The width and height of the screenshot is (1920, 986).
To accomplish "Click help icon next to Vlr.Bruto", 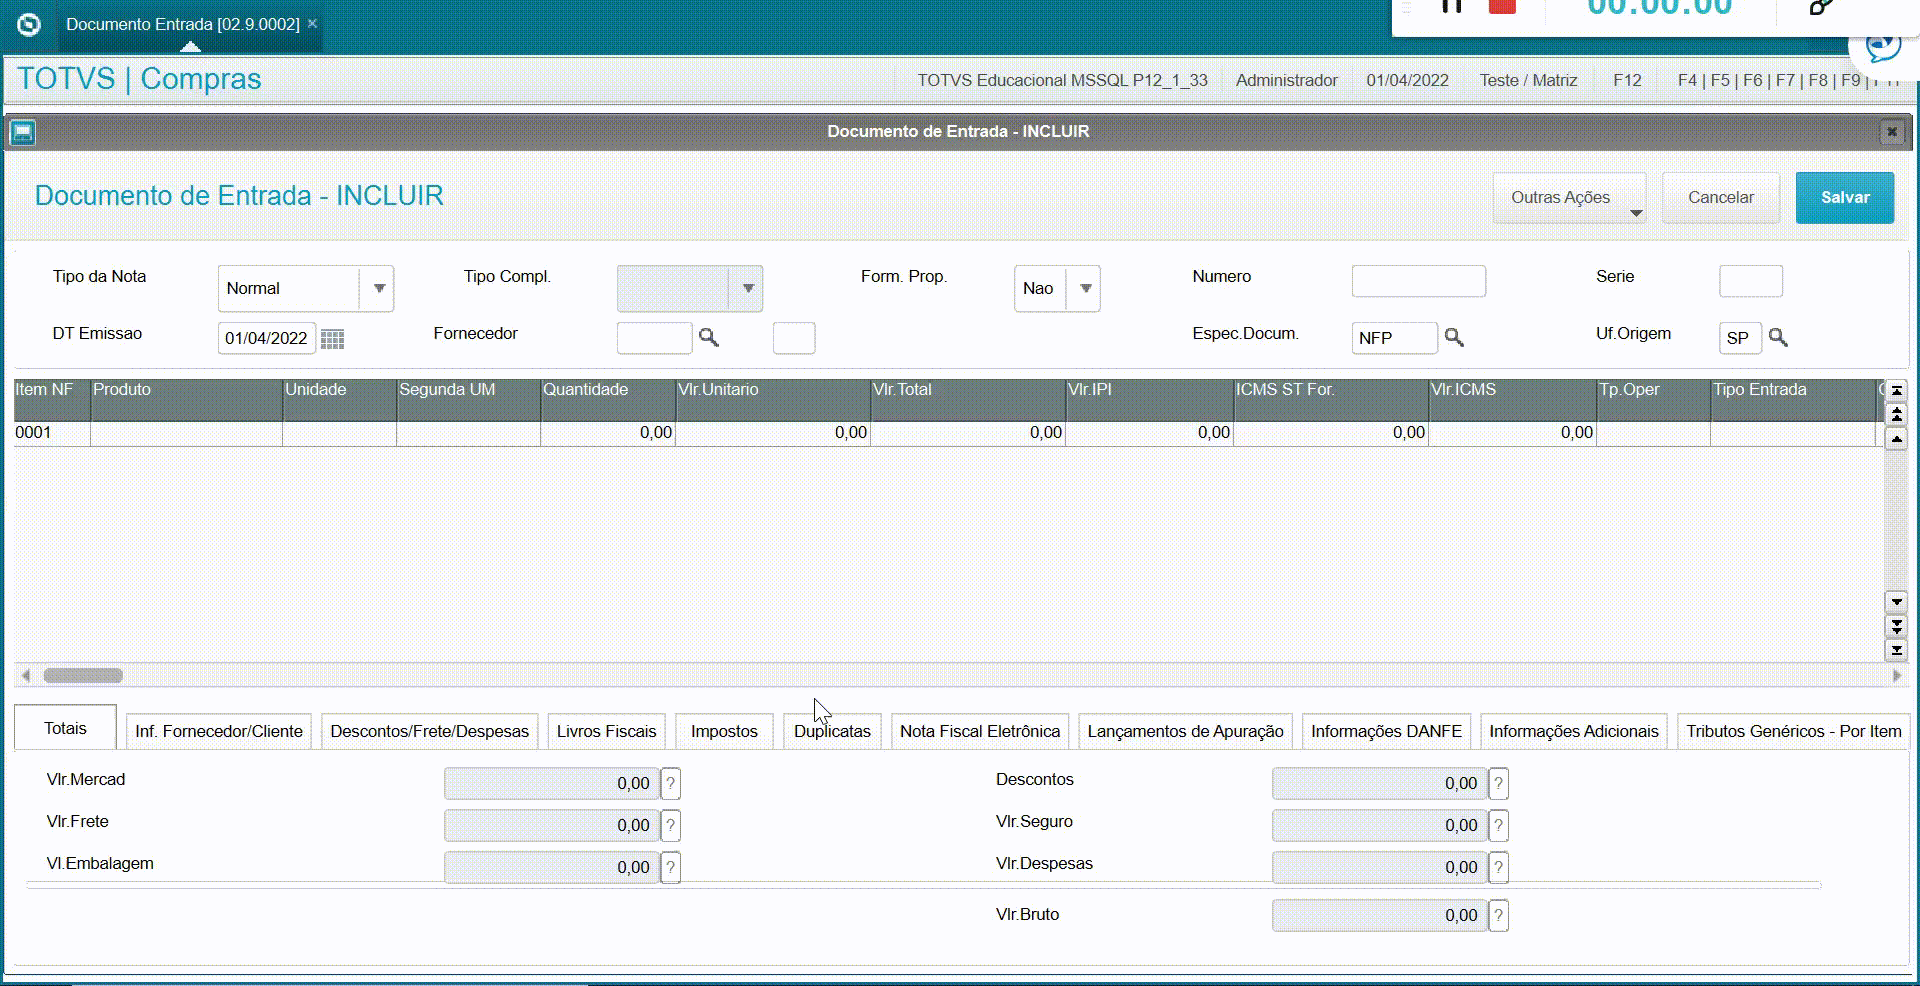I will click(1498, 916).
